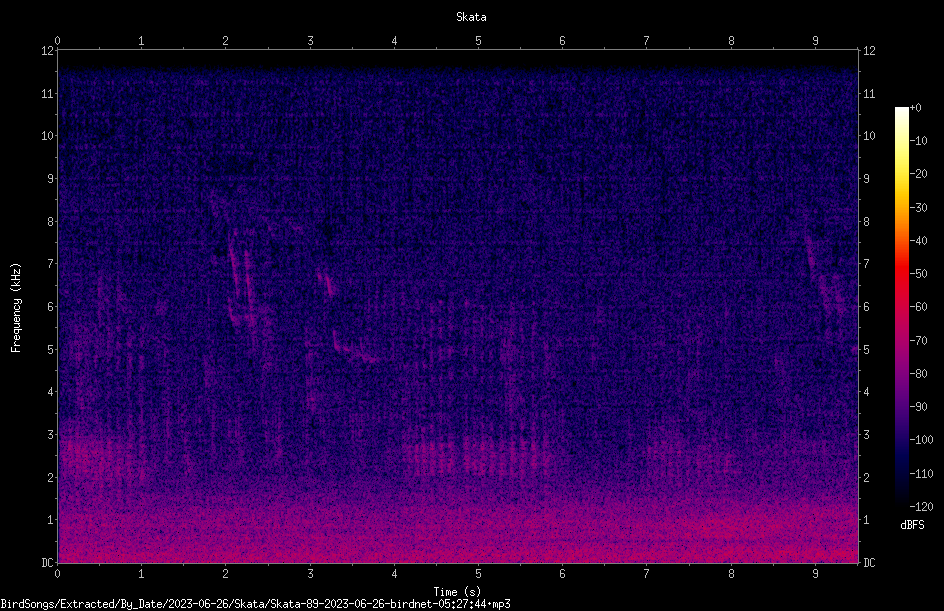Screen dimensions: 944x611
Task: Select the "-70" value on the dBFS scale
Action: pyautogui.click(x=918, y=341)
